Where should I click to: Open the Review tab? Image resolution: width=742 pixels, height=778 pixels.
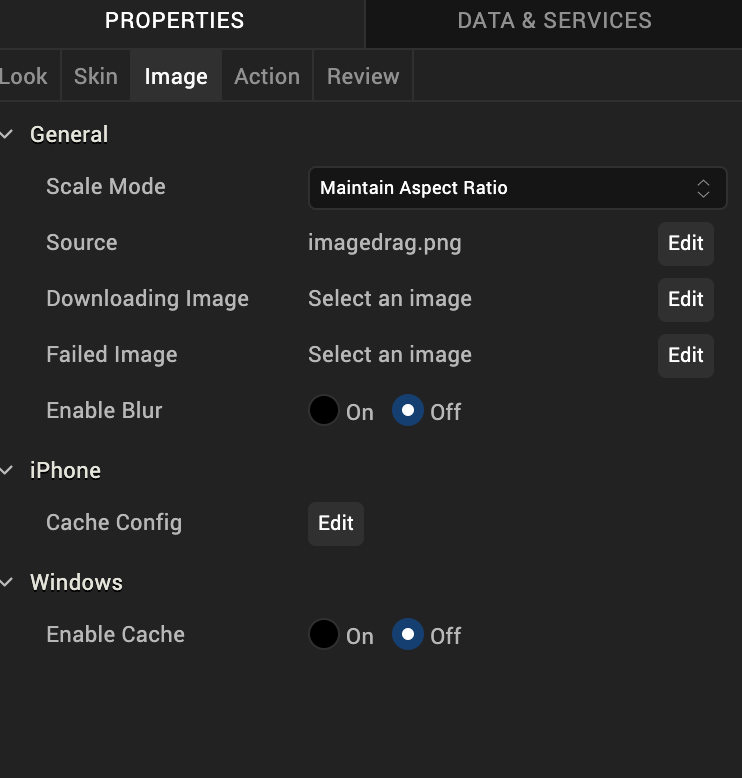point(362,77)
